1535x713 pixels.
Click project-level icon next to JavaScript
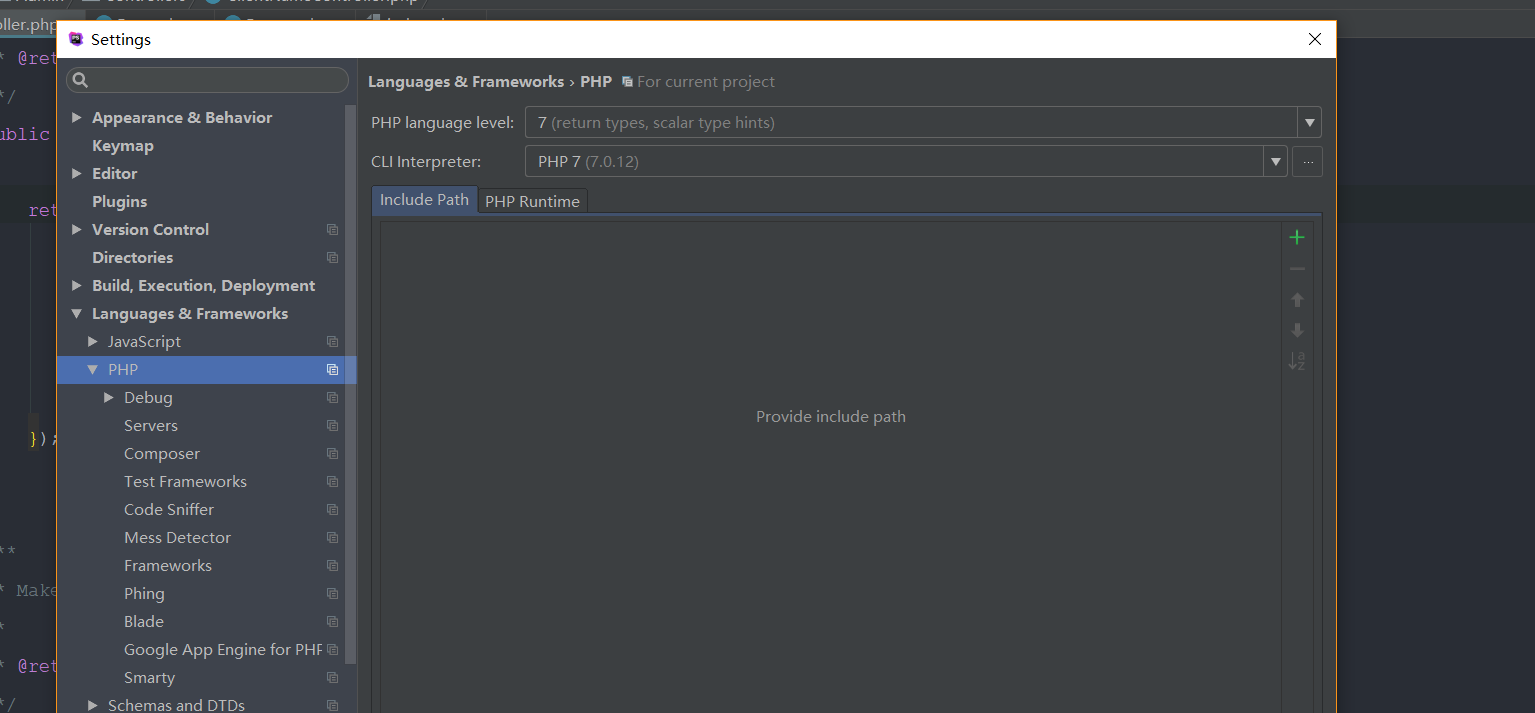pos(333,342)
